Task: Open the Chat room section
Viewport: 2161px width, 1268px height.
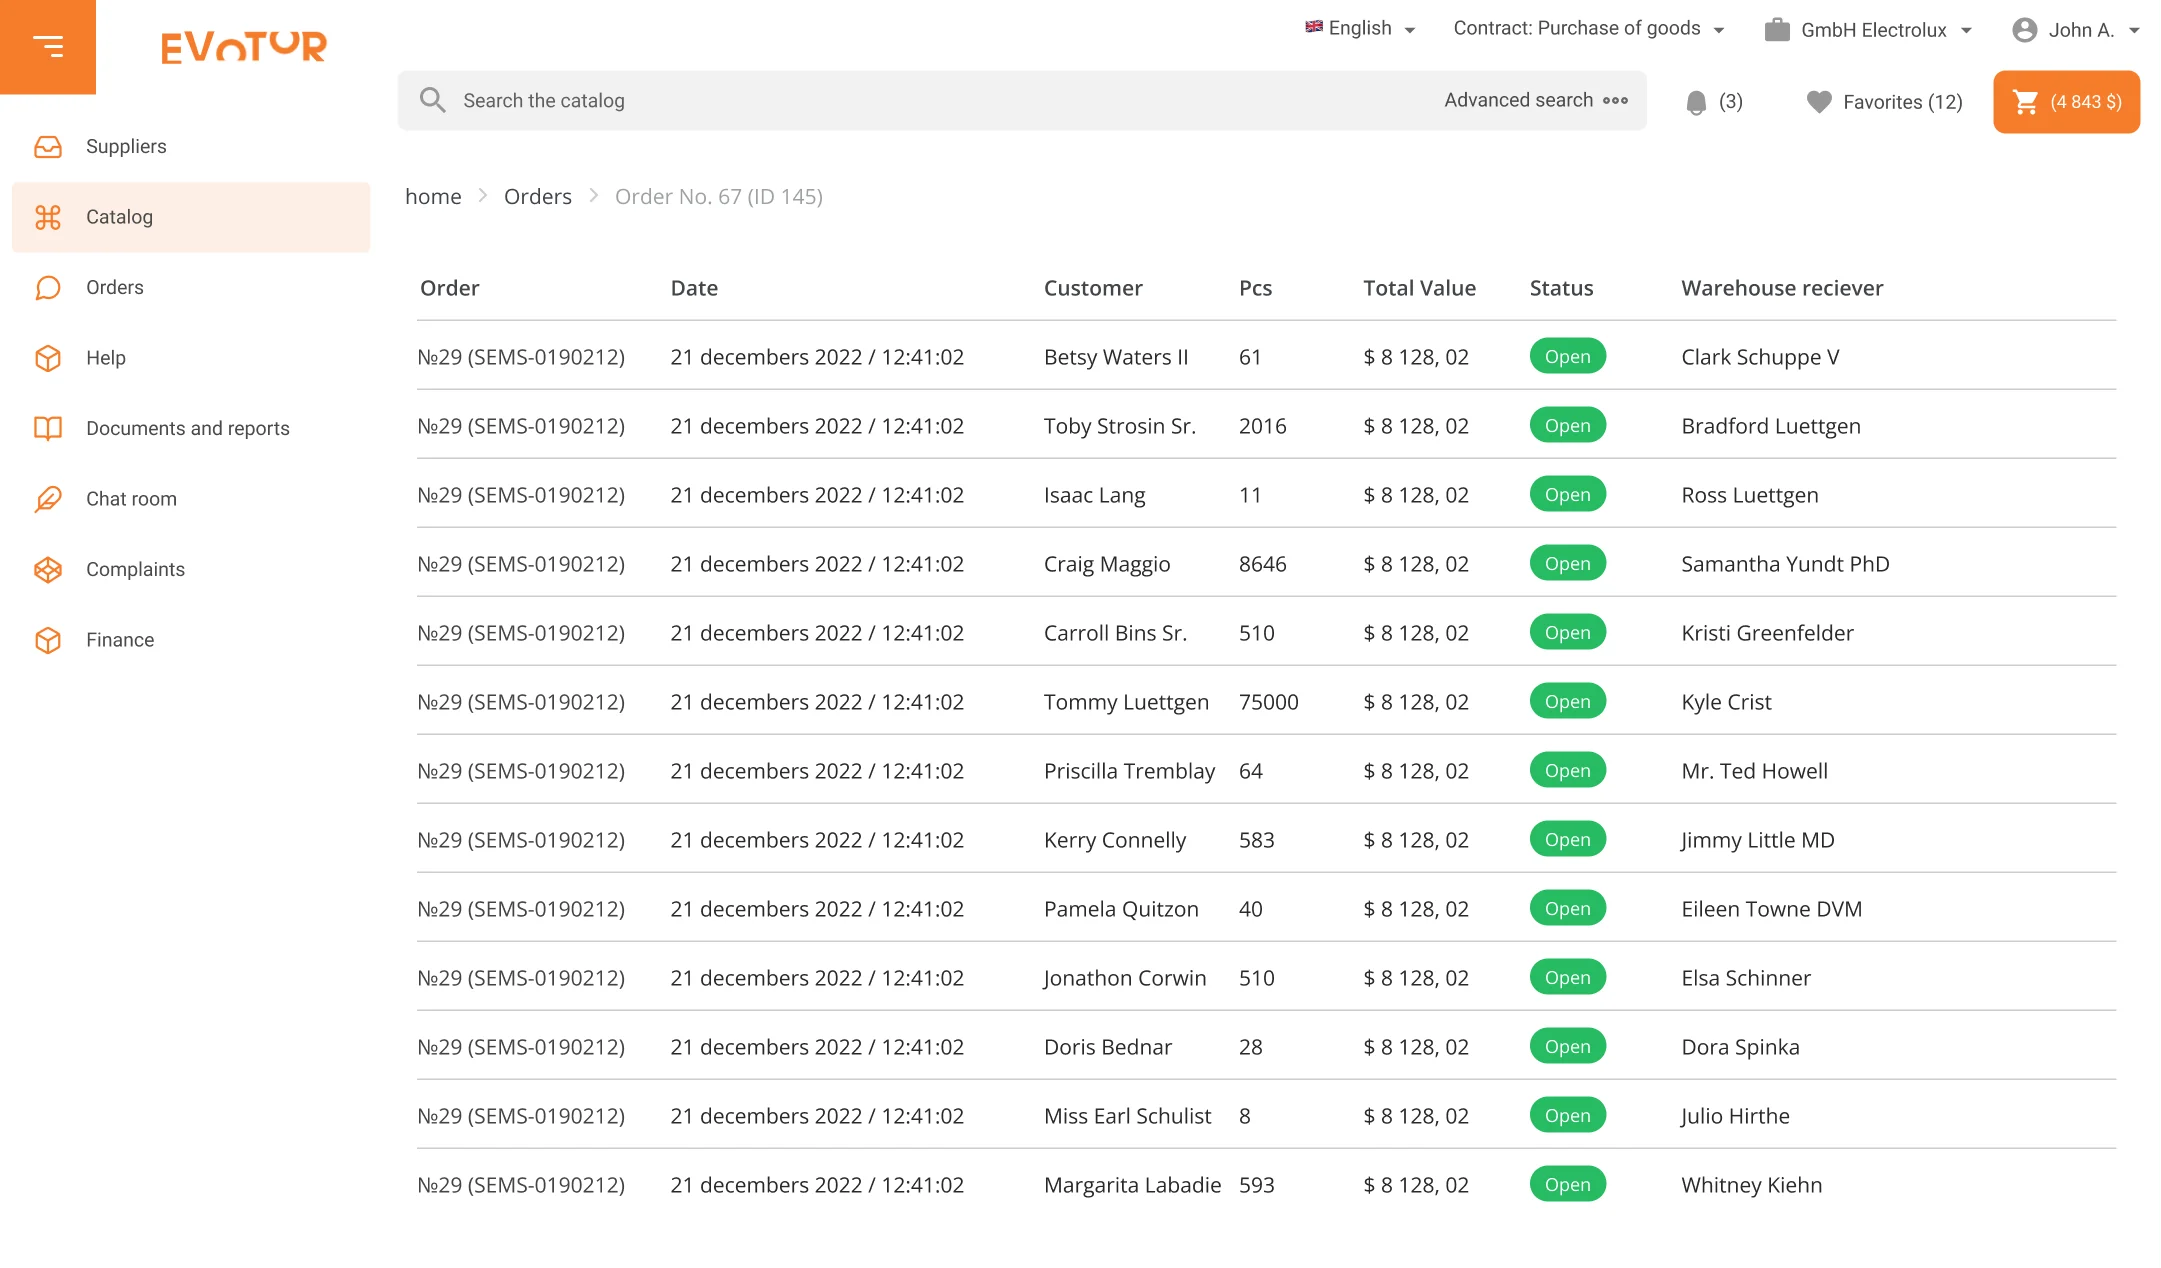Action: point(191,499)
